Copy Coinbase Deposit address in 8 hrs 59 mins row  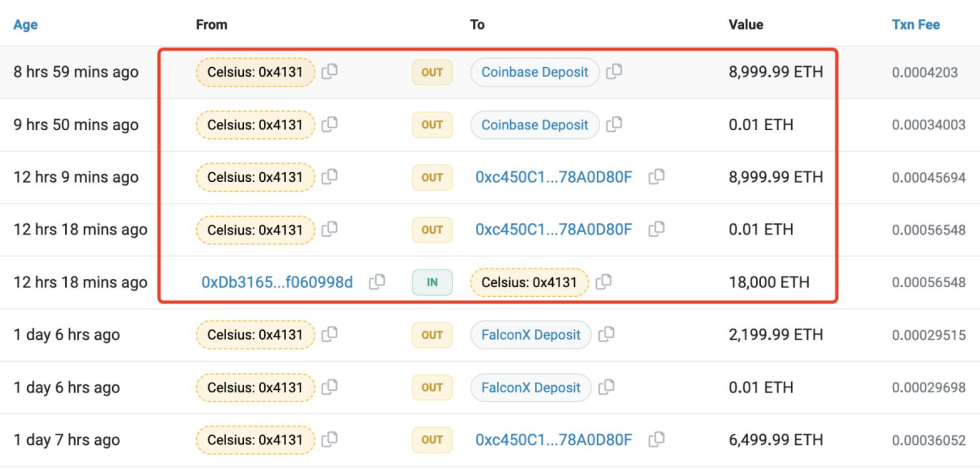614,72
